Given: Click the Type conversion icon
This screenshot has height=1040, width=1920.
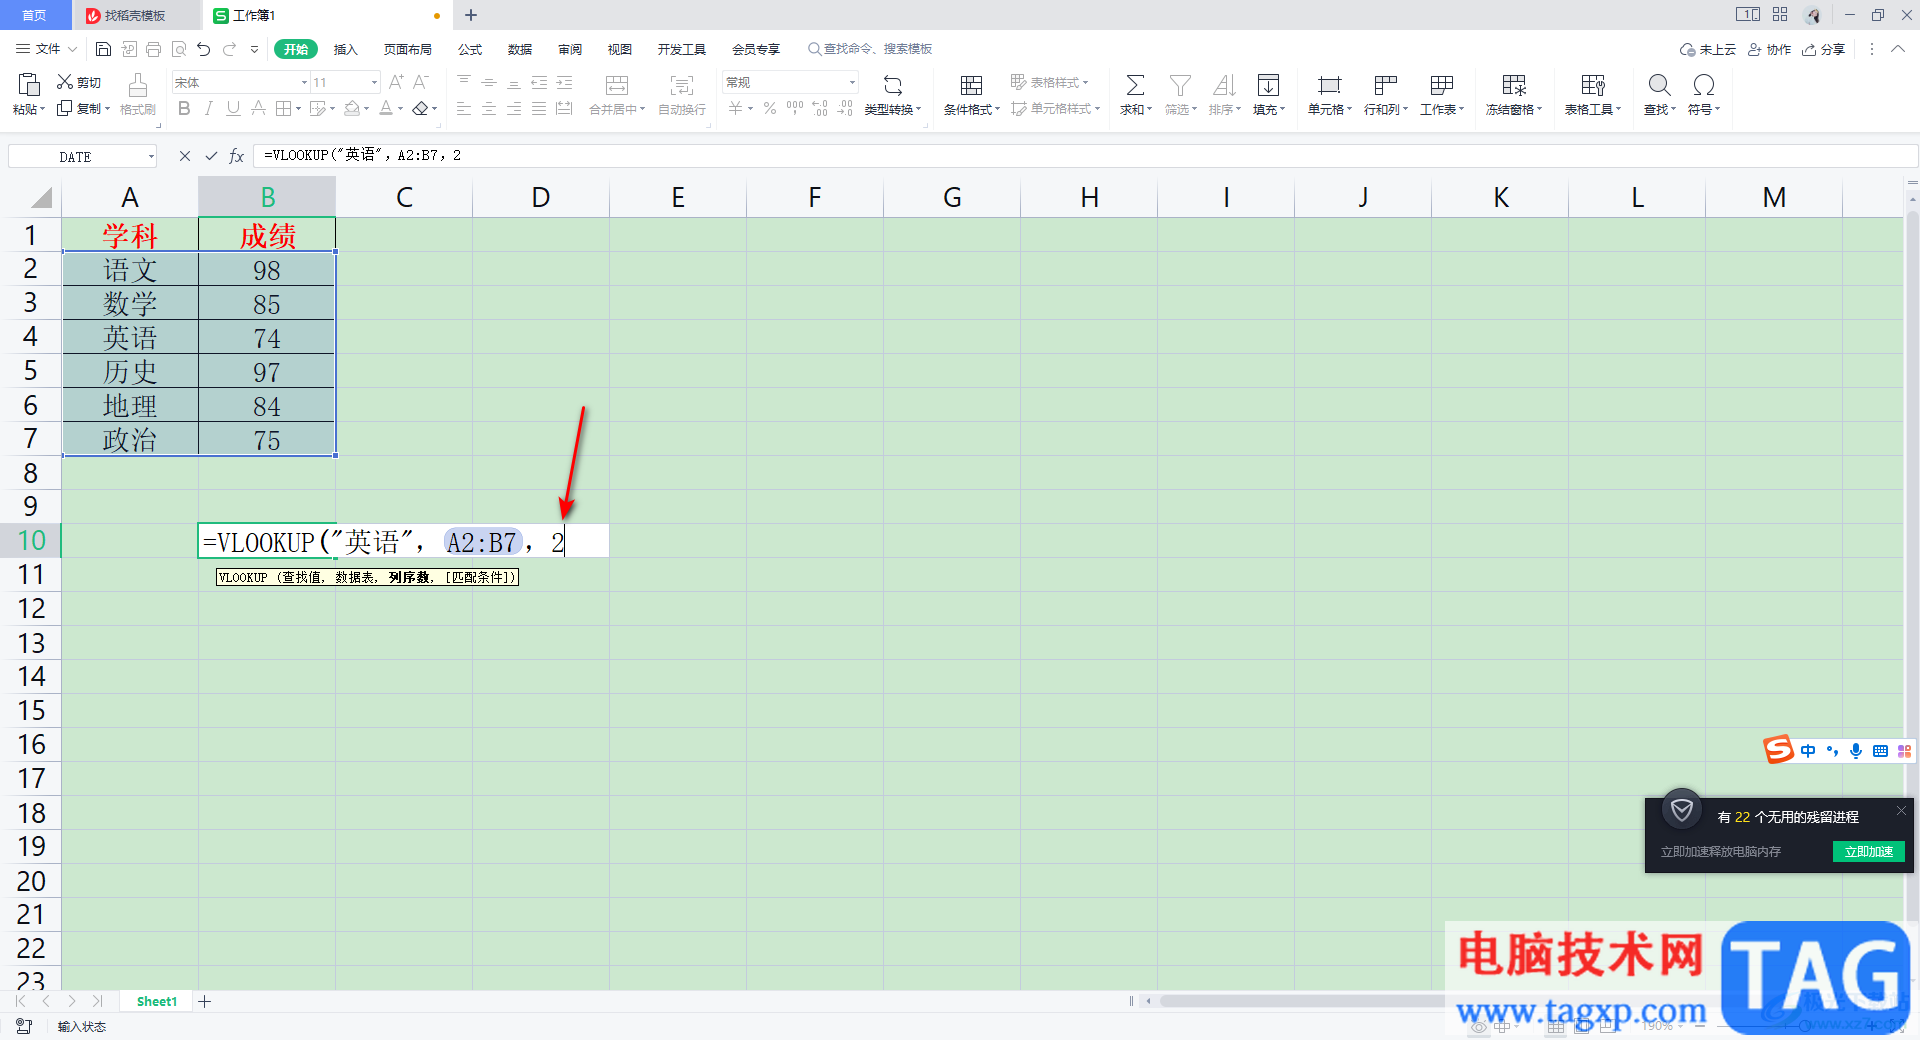Looking at the screenshot, I should (x=893, y=85).
